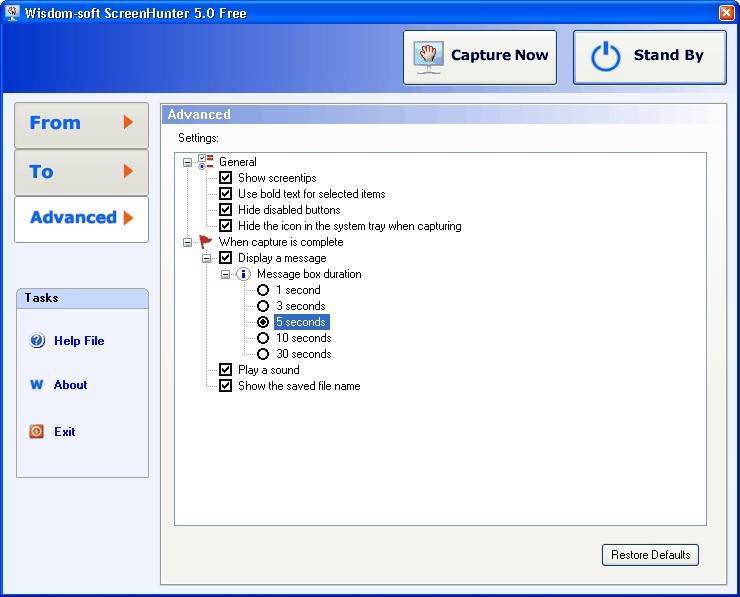The height and width of the screenshot is (597, 740).
Task: Uncheck Display a message
Action: pyautogui.click(x=226, y=258)
